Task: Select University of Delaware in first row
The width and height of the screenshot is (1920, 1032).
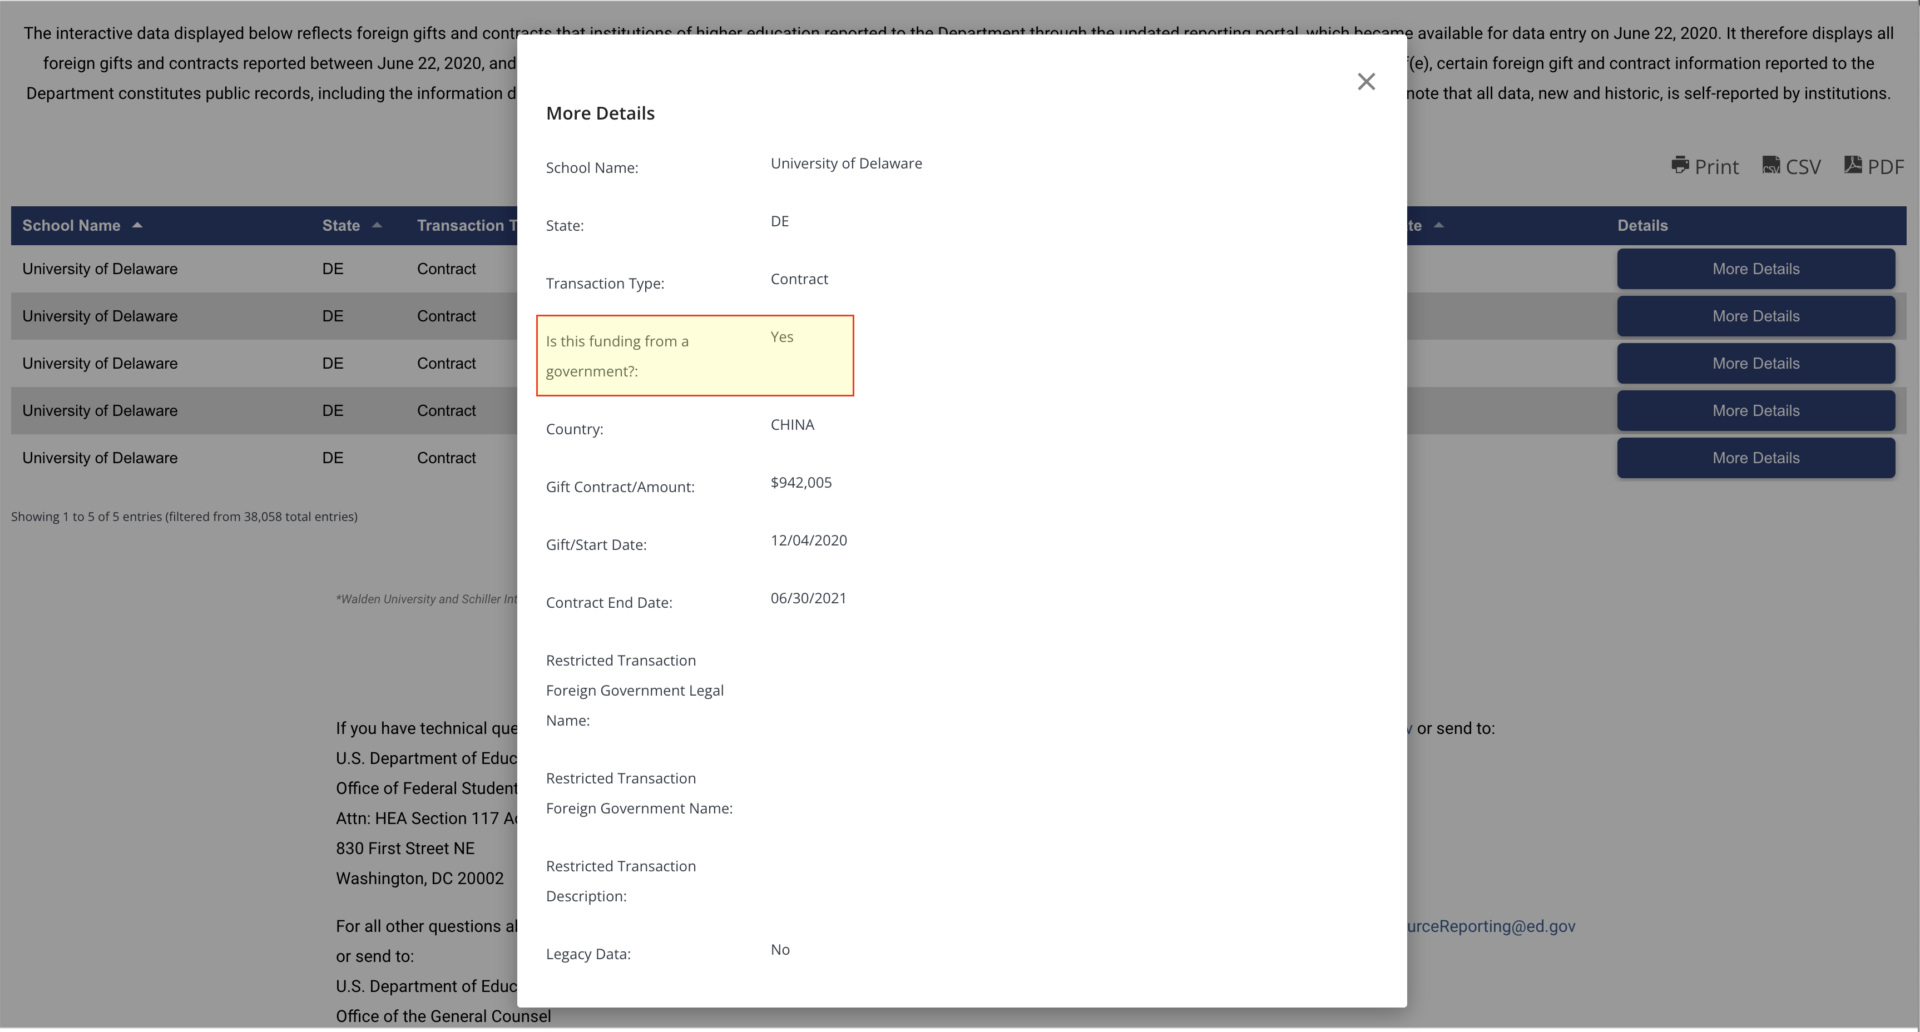Action: pyautogui.click(x=100, y=269)
